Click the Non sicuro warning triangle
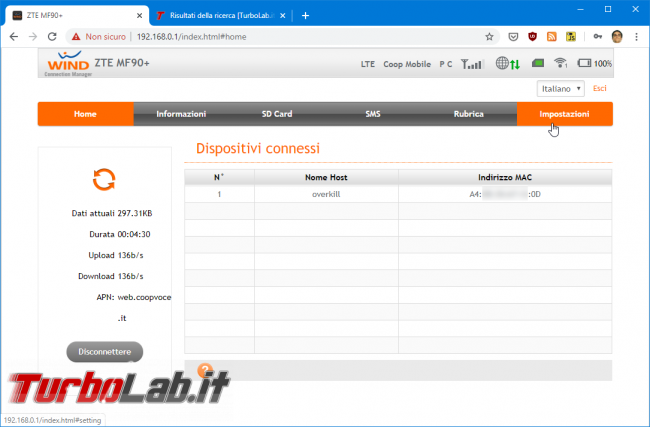Screen dimensions: 650x427 76,37
